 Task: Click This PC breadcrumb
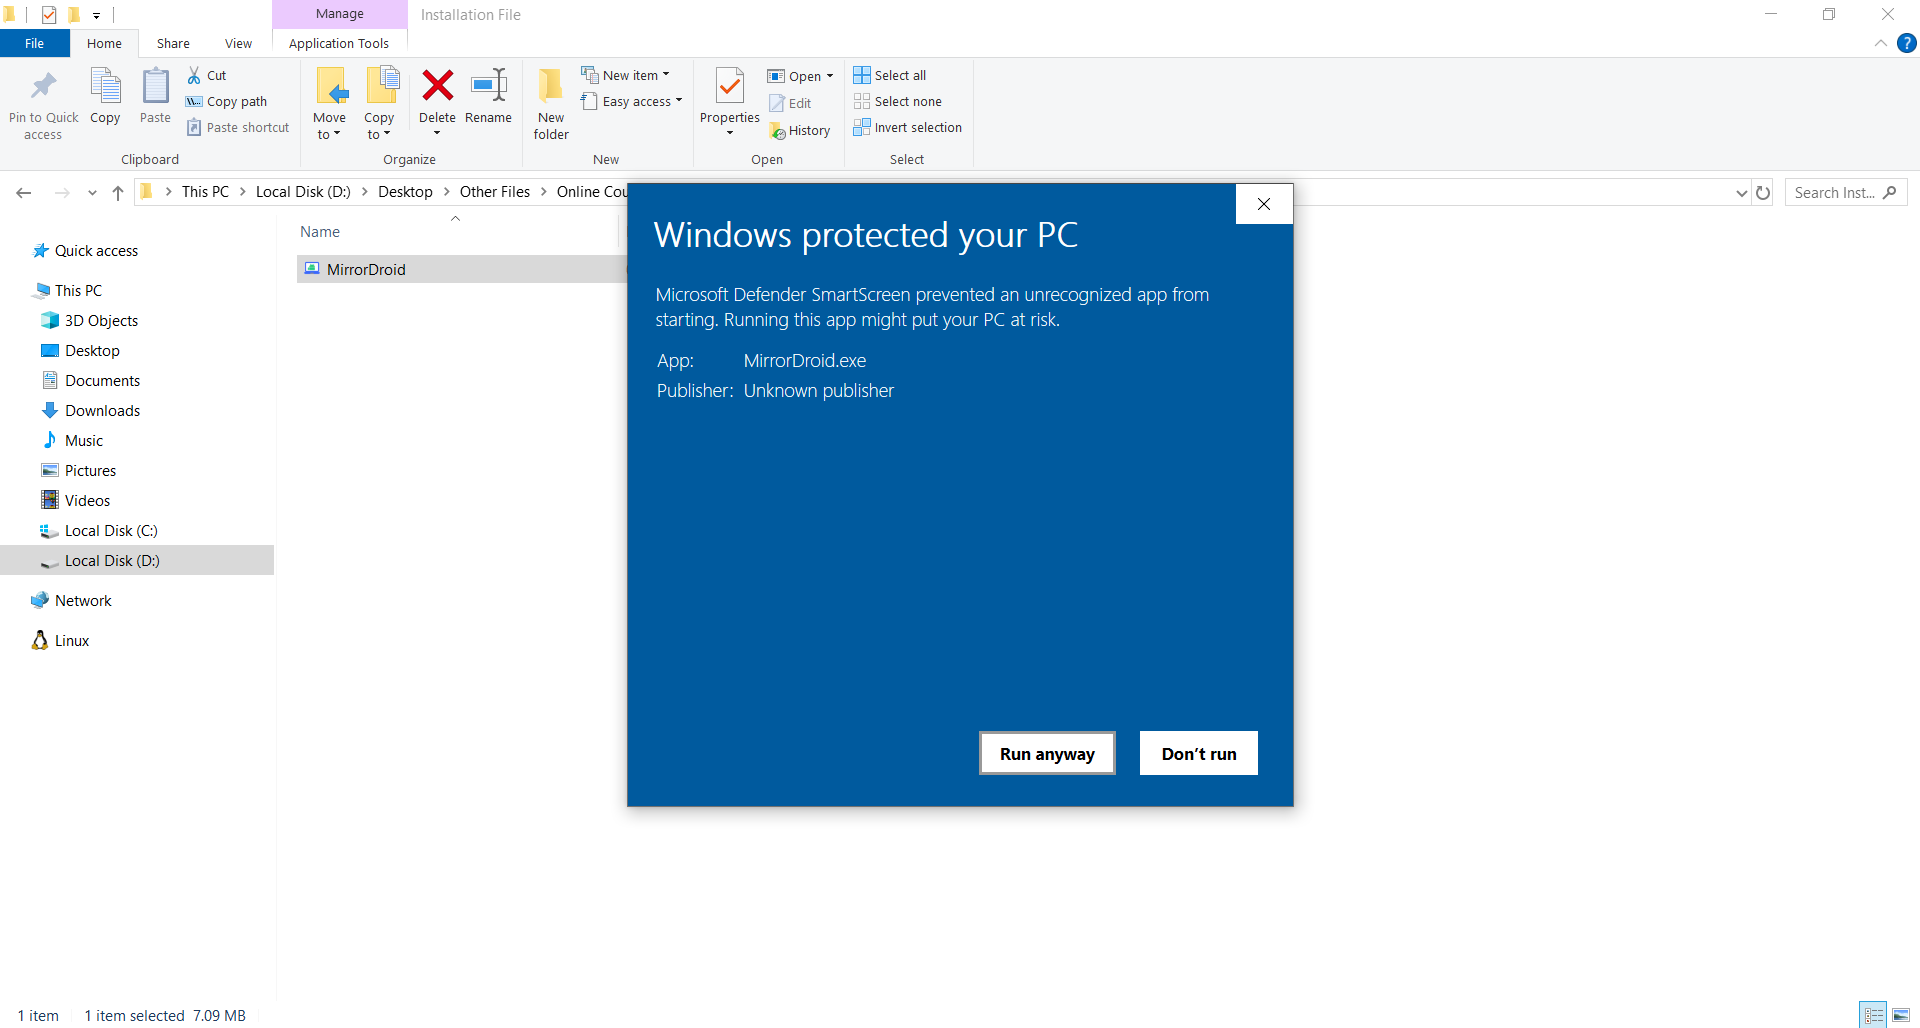[x=205, y=192]
